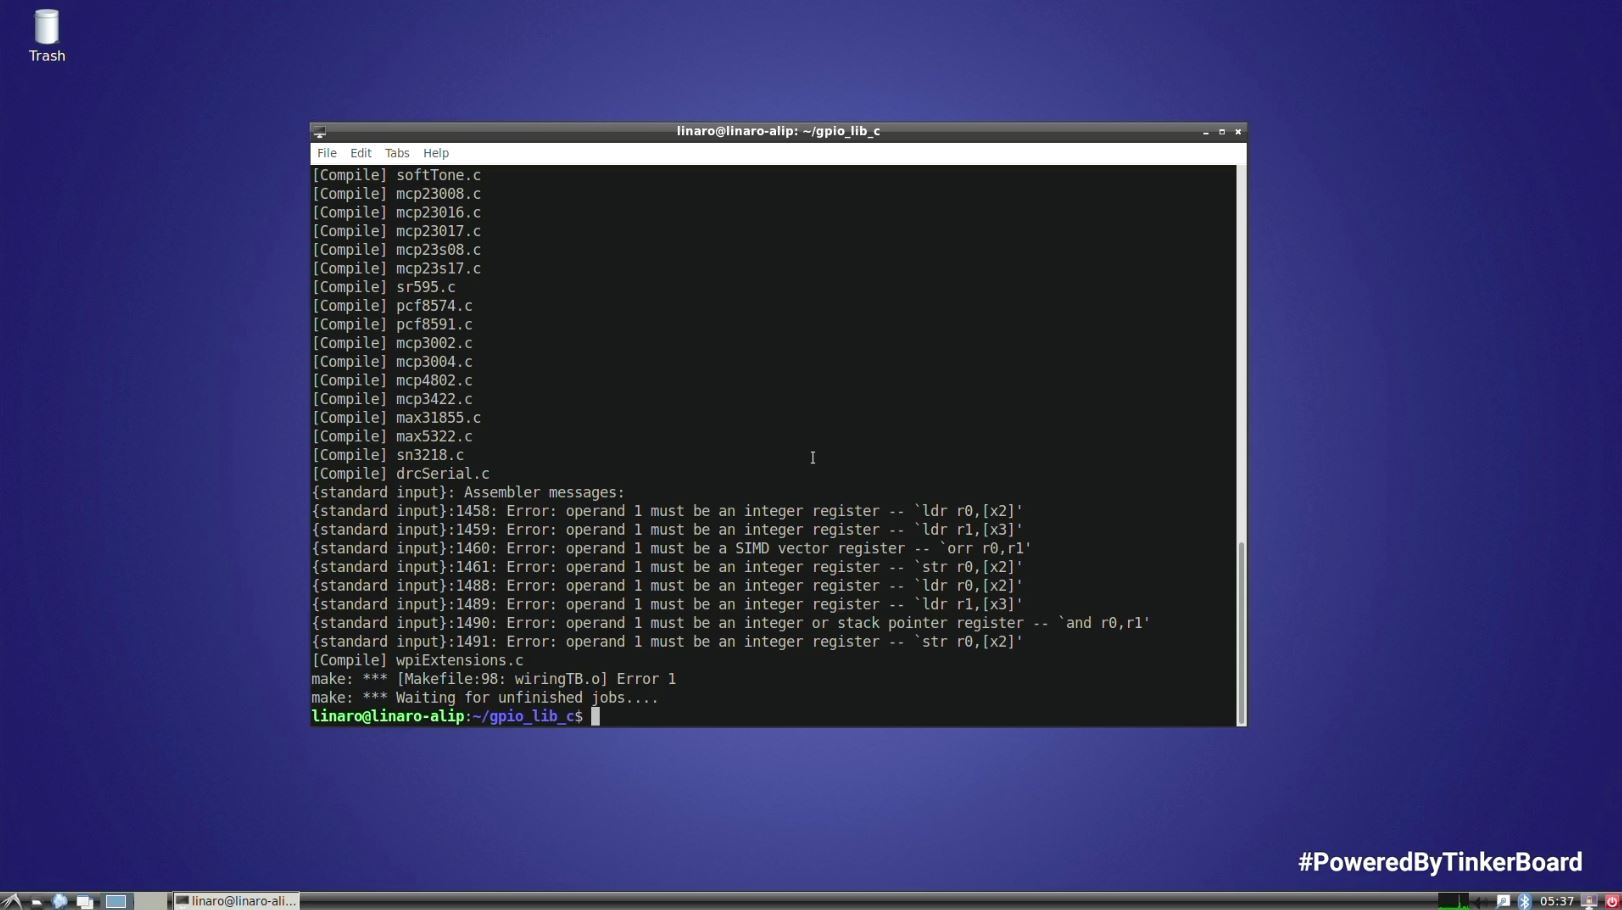Click the terminal vertical scrollbar thumb
Screen dimensions: 1622x910
tap(1241, 630)
